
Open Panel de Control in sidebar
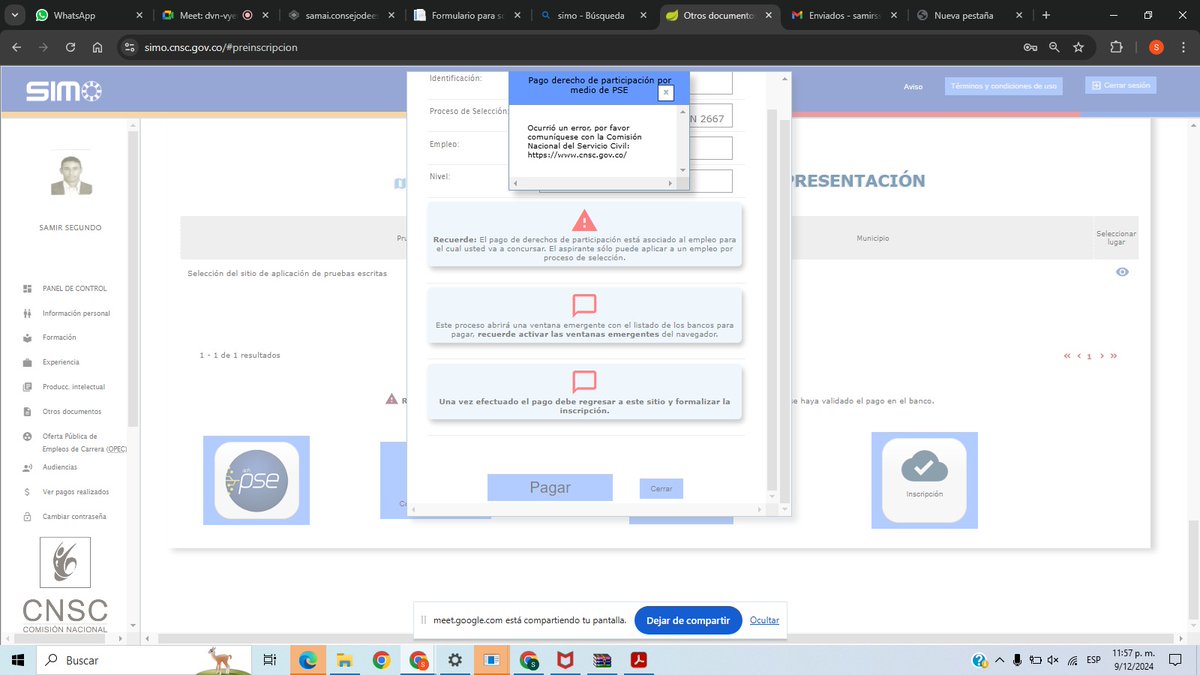click(74, 288)
